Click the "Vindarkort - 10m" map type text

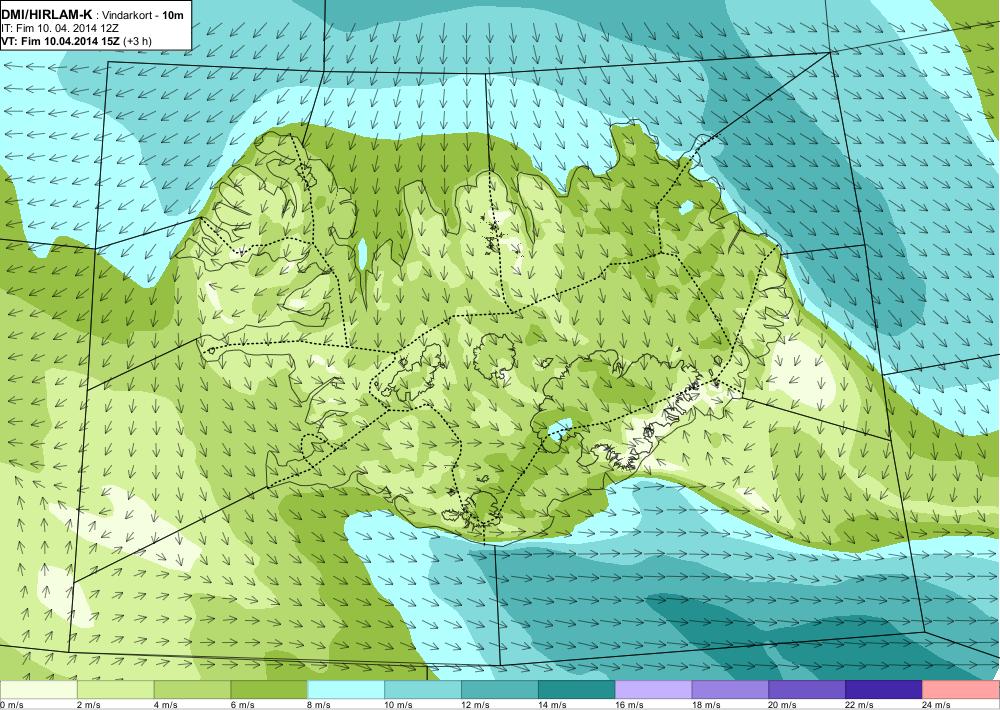point(144,15)
